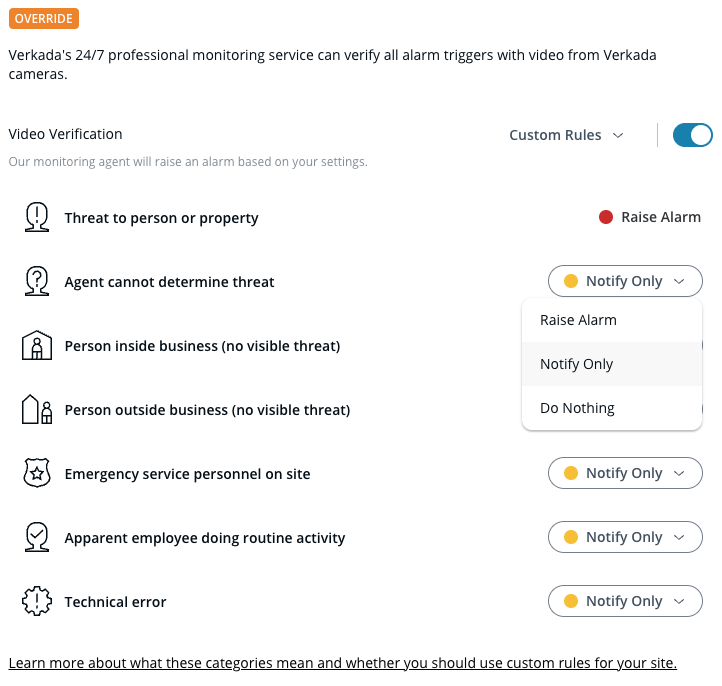The width and height of the screenshot is (722, 686).
Task: Click the Emergency service personnel badge icon
Action: pos(37,473)
